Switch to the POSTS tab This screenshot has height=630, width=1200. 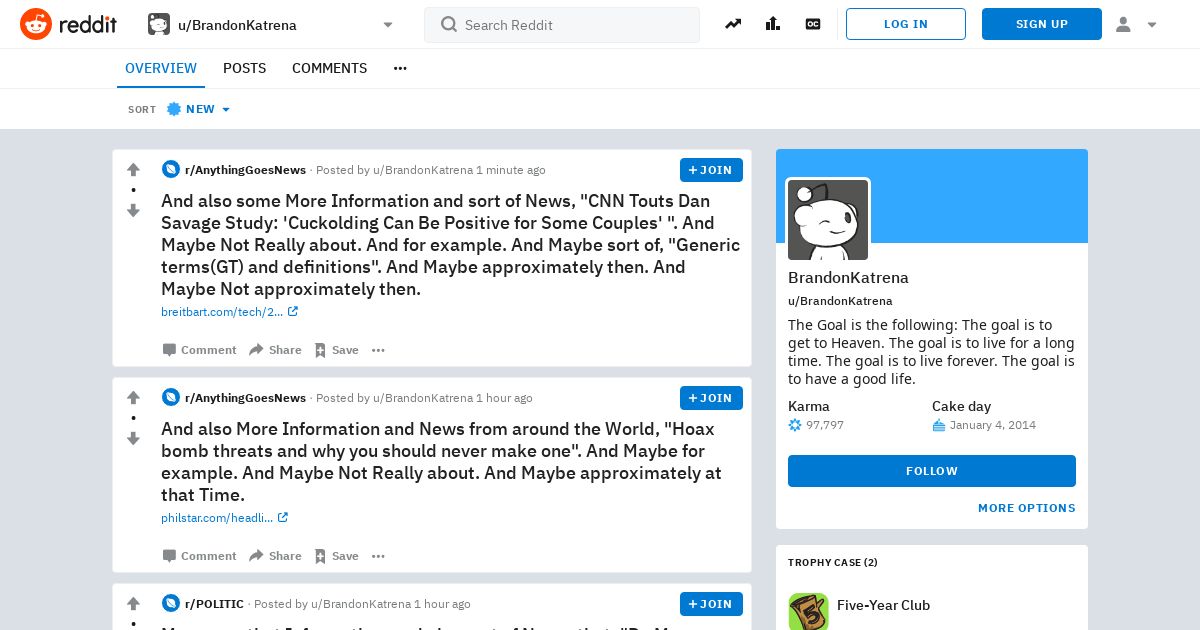point(244,68)
